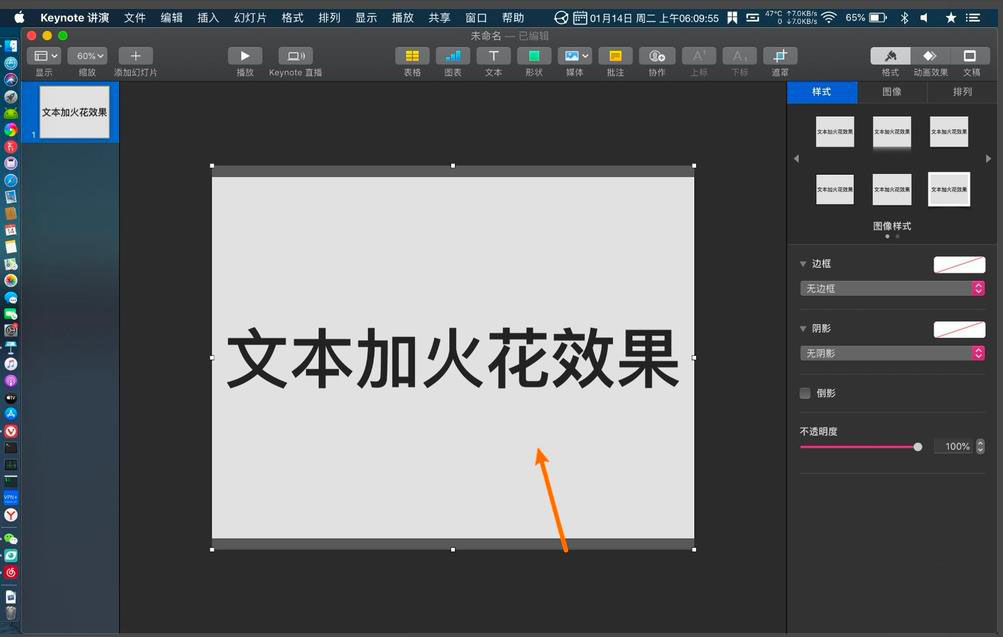Enable the 倒影 reflection checkbox
This screenshot has width=1003, height=637.
(x=805, y=394)
